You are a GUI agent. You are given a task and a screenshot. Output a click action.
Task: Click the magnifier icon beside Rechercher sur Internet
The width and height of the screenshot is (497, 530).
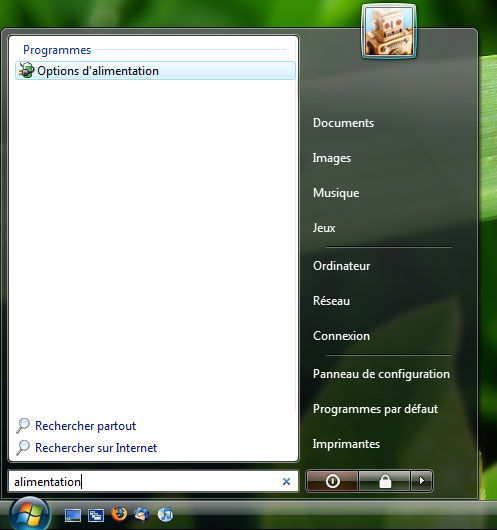[x=23, y=448]
